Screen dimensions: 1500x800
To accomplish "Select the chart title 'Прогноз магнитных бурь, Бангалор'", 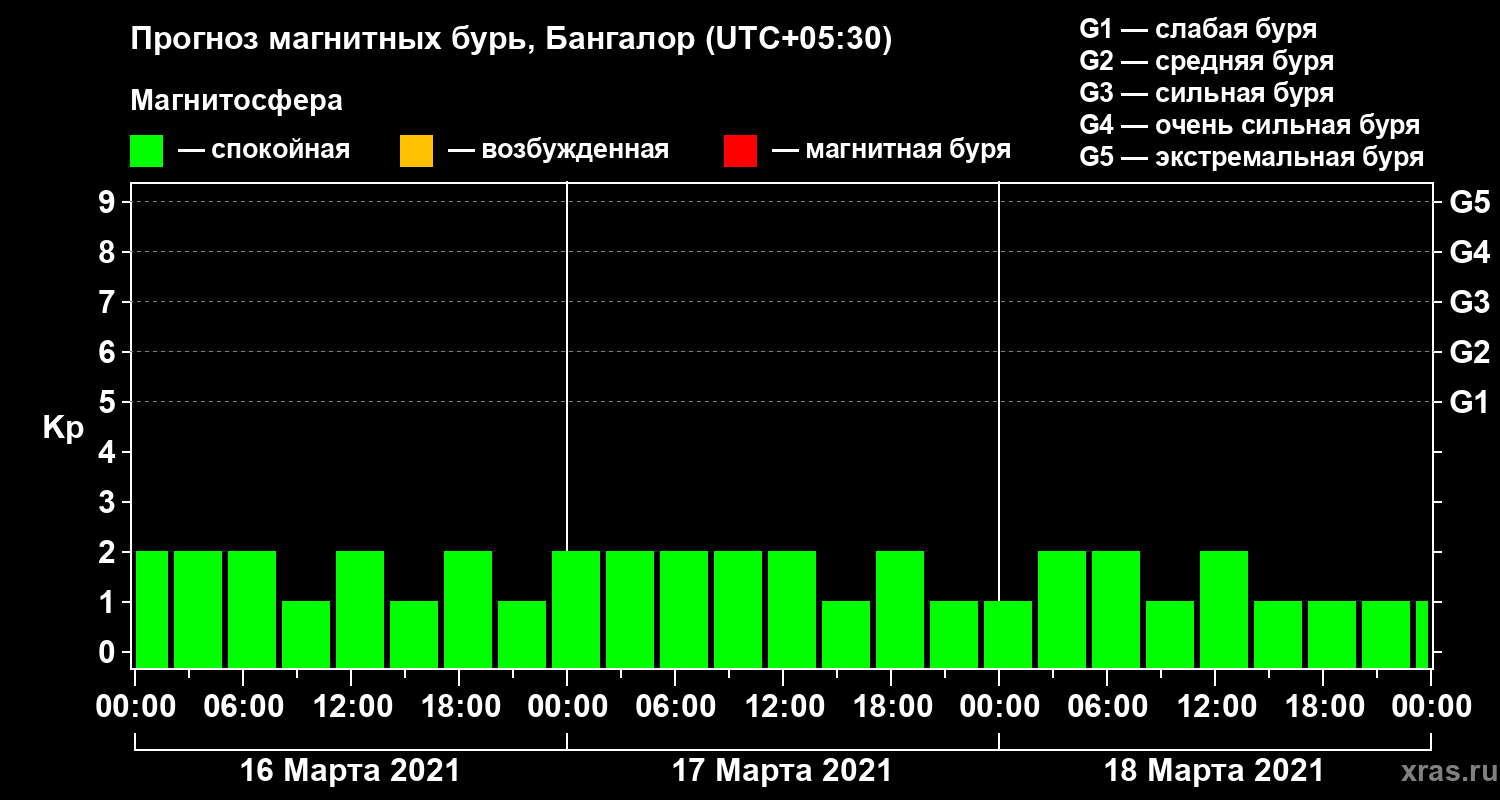I will point(414,41).
